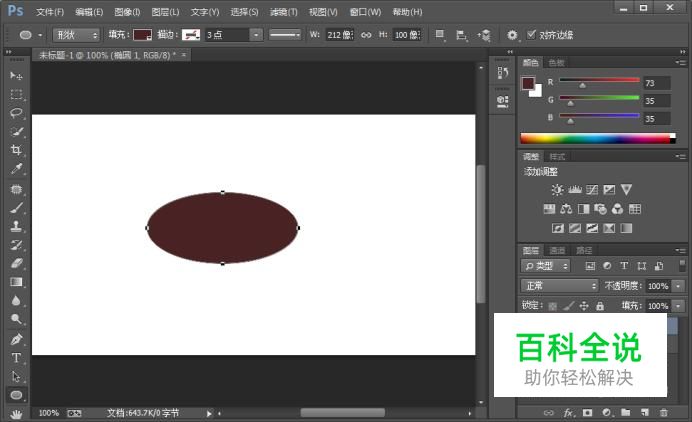Select the Pen tool
This screenshot has height=422, width=692.
pyautogui.click(x=16, y=339)
